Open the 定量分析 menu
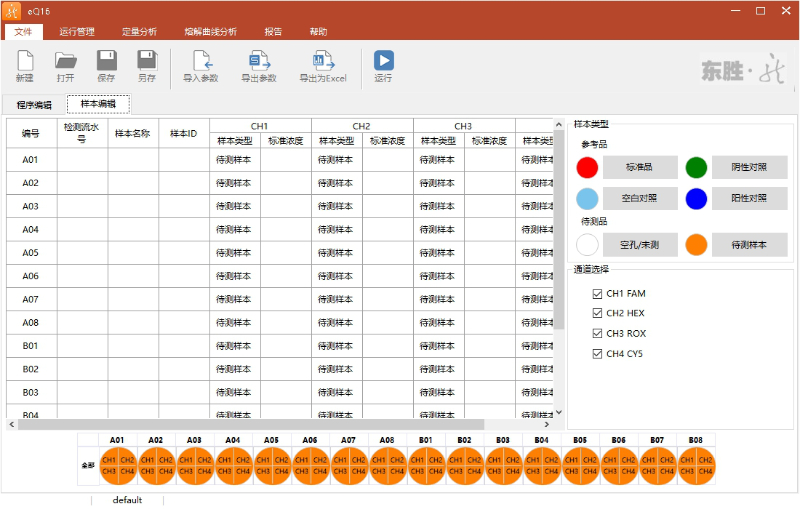This screenshot has height=509, width=800. (139, 32)
